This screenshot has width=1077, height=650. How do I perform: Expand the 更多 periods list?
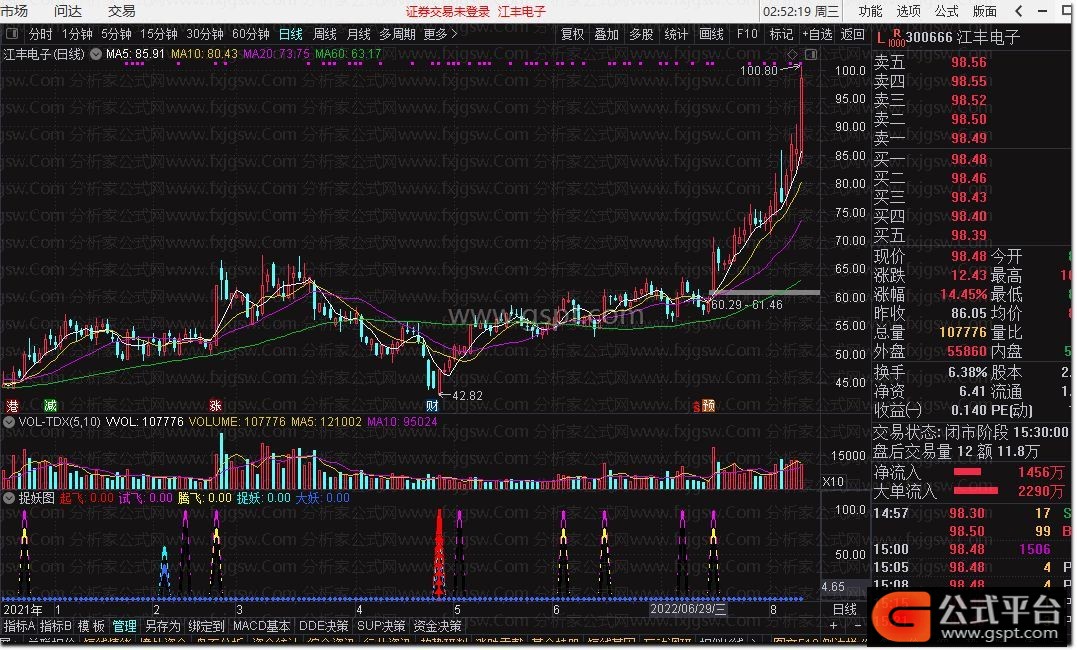tap(440, 34)
